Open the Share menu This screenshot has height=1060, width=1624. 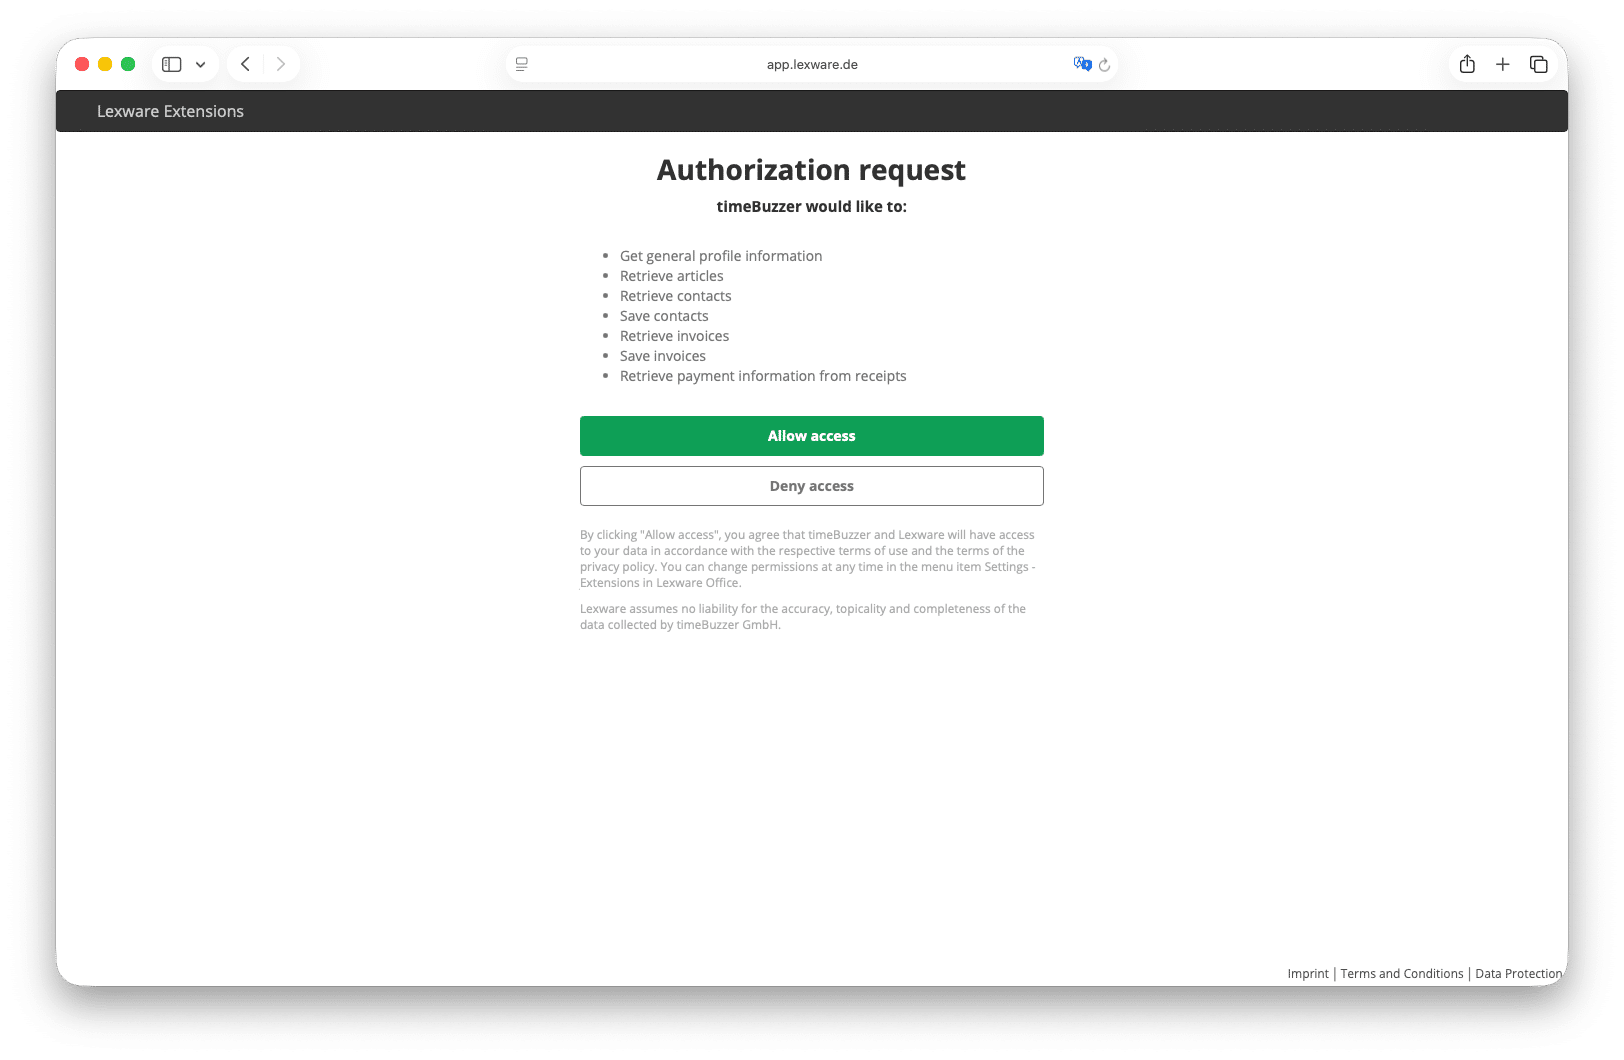point(1467,64)
